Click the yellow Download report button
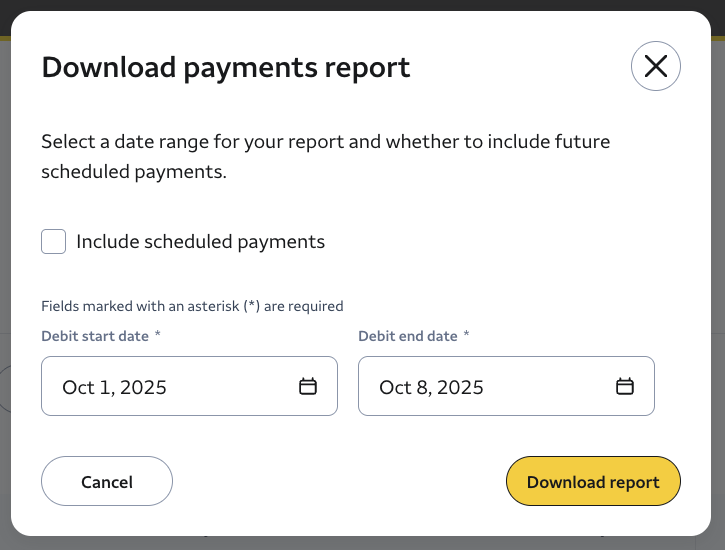Image resolution: width=725 pixels, height=550 pixels. click(x=593, y=482)
